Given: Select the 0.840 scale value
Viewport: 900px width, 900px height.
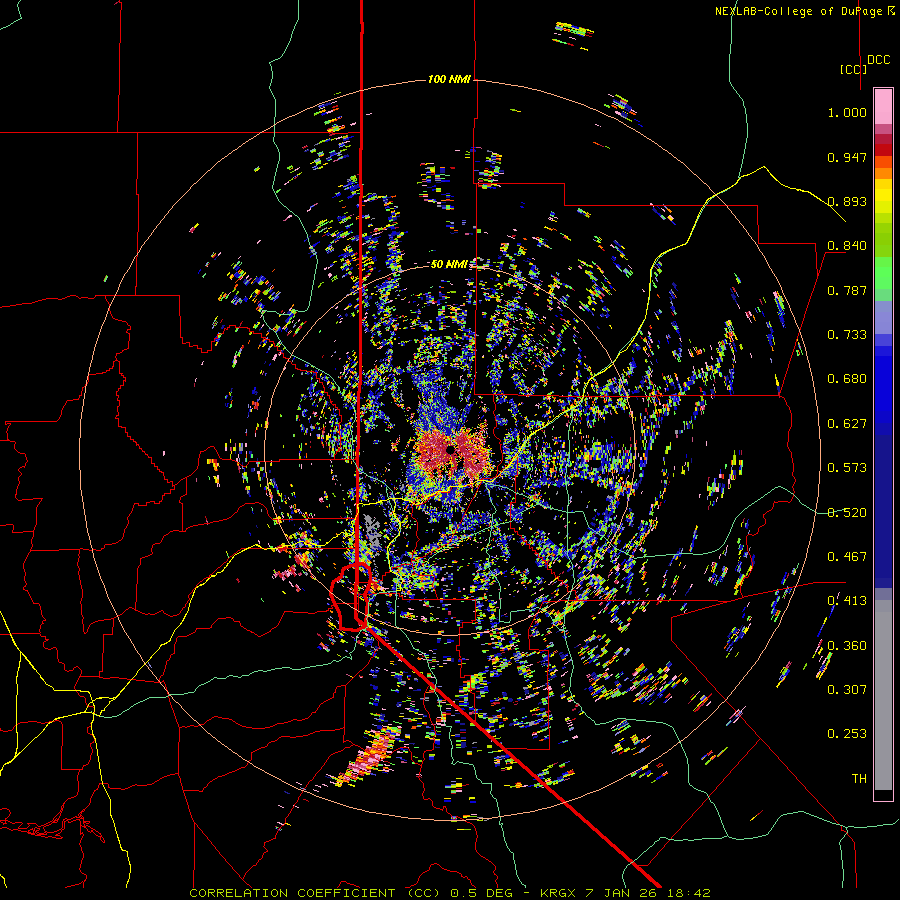Looking at the screenshot, I should (847, 246).
